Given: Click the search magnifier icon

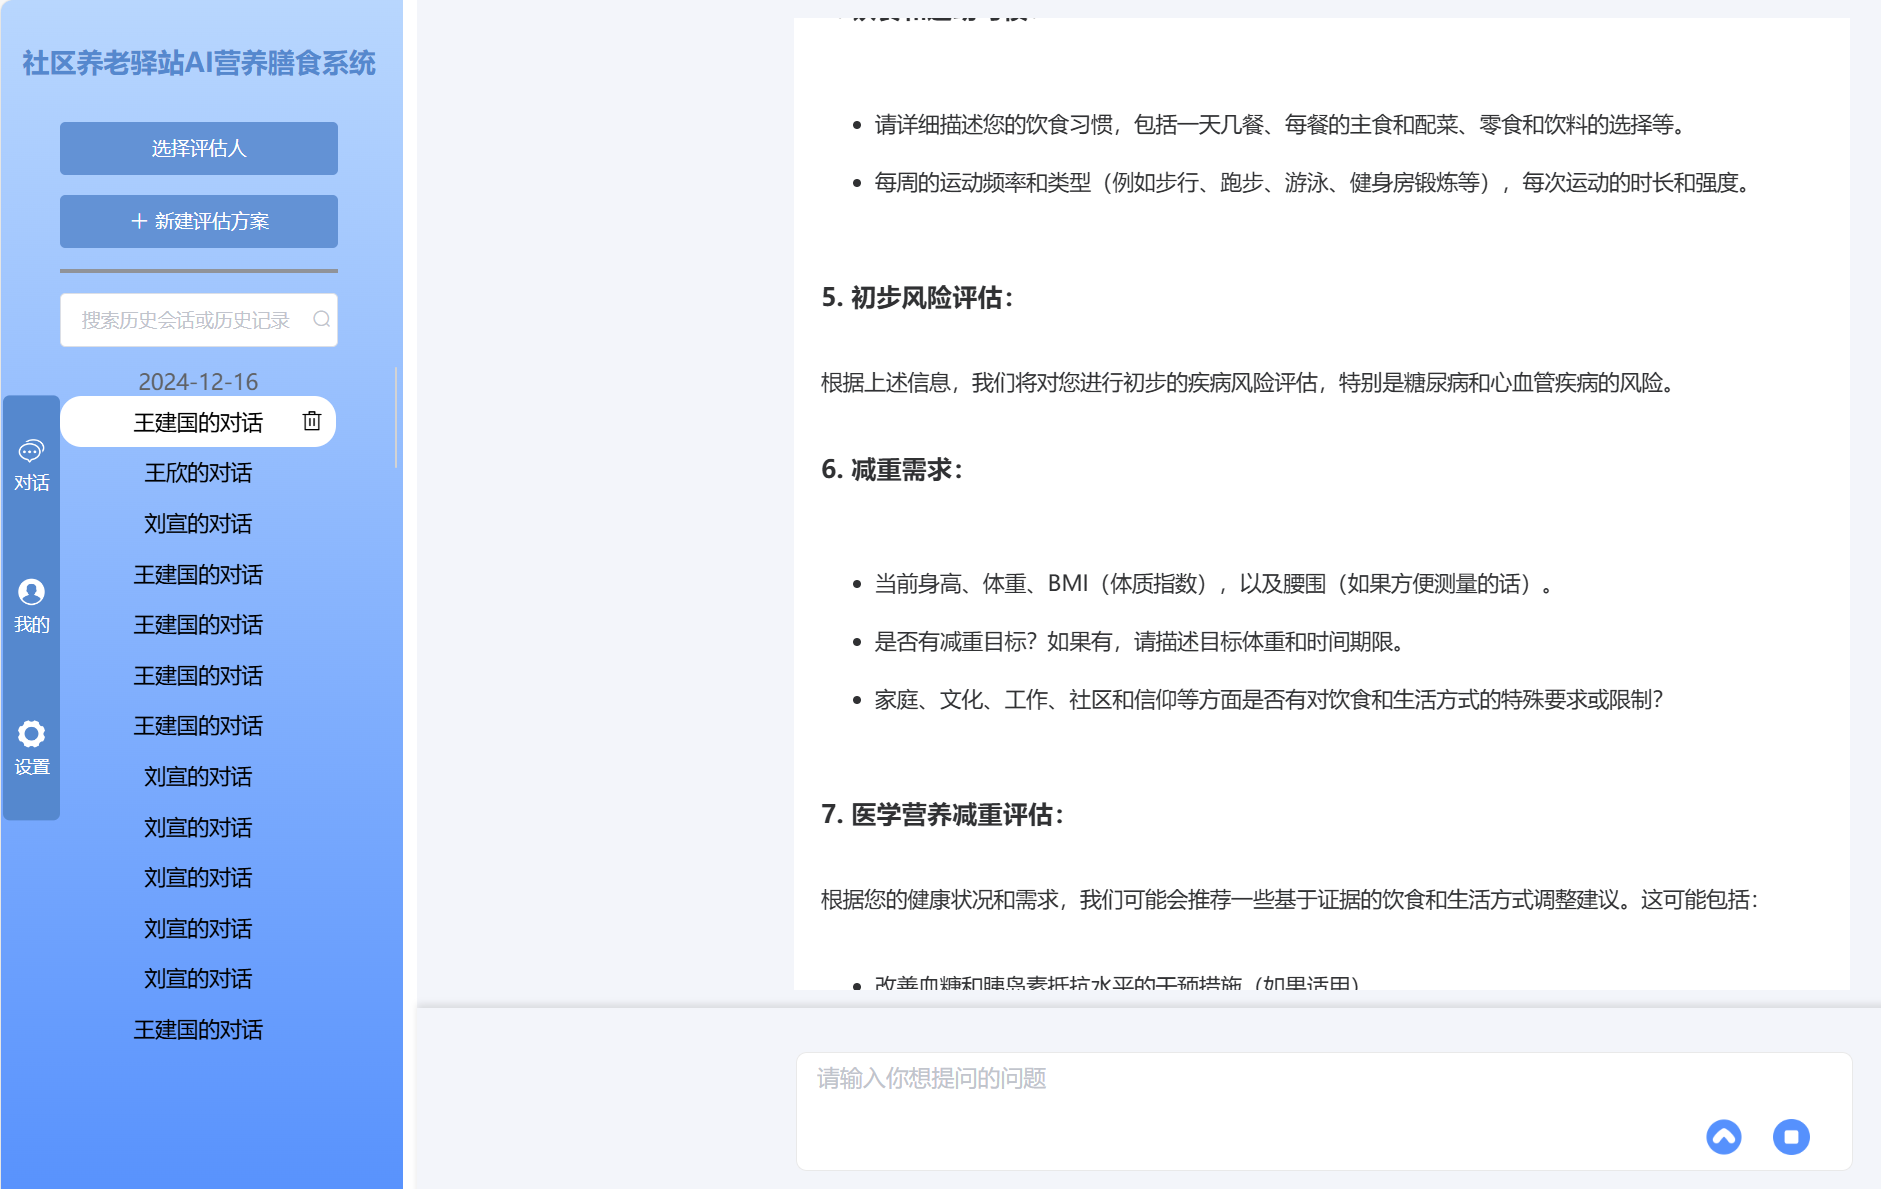Looking at the screenshot, I should click(321, 319).
